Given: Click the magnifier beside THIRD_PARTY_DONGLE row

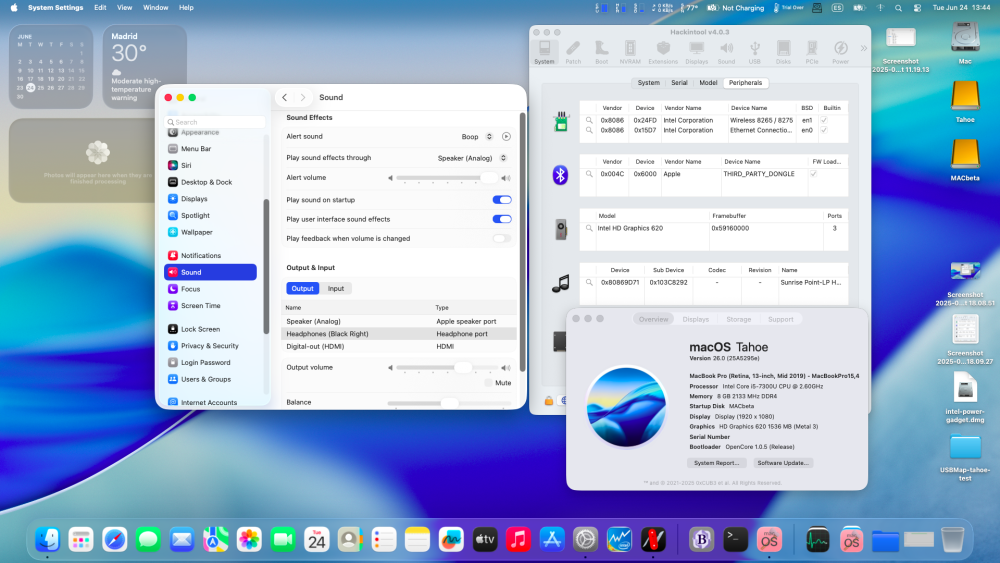Looking at the screenshot, I should (x=589, y=173).
